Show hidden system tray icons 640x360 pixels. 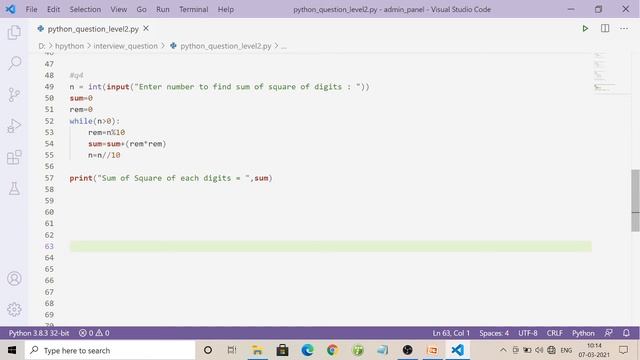point(503,350)
